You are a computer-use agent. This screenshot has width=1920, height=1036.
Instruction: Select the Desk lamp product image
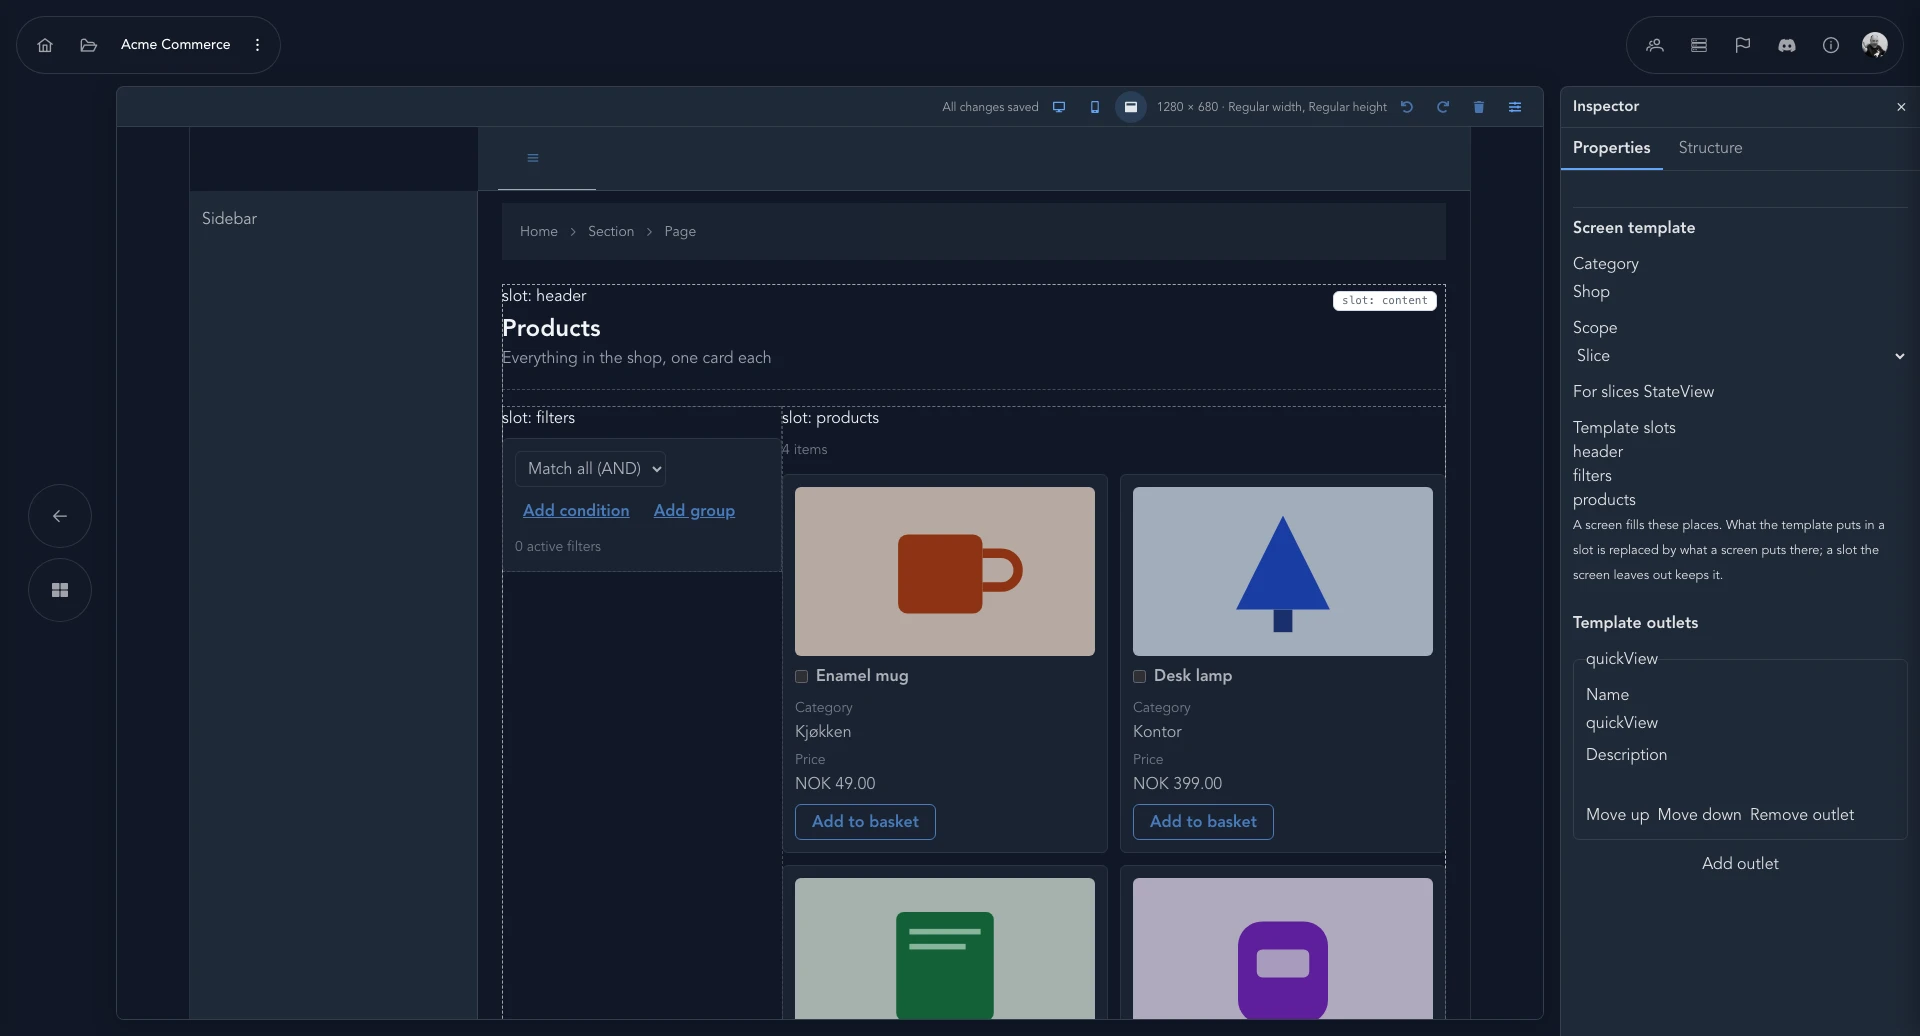1283,572
